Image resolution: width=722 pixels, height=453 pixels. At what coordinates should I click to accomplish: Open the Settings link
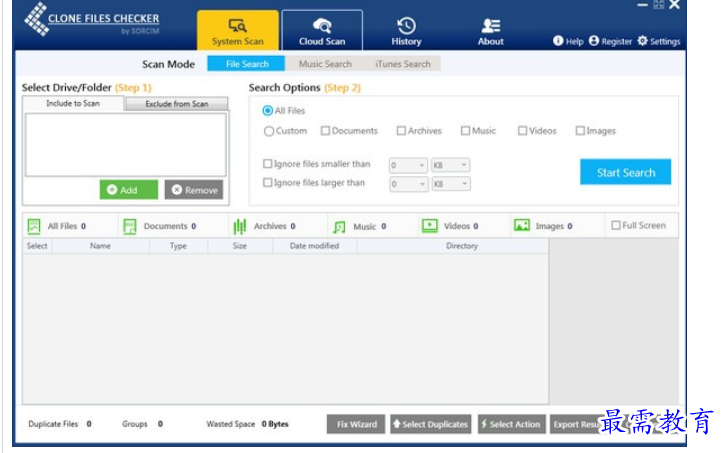pos(665,41)
